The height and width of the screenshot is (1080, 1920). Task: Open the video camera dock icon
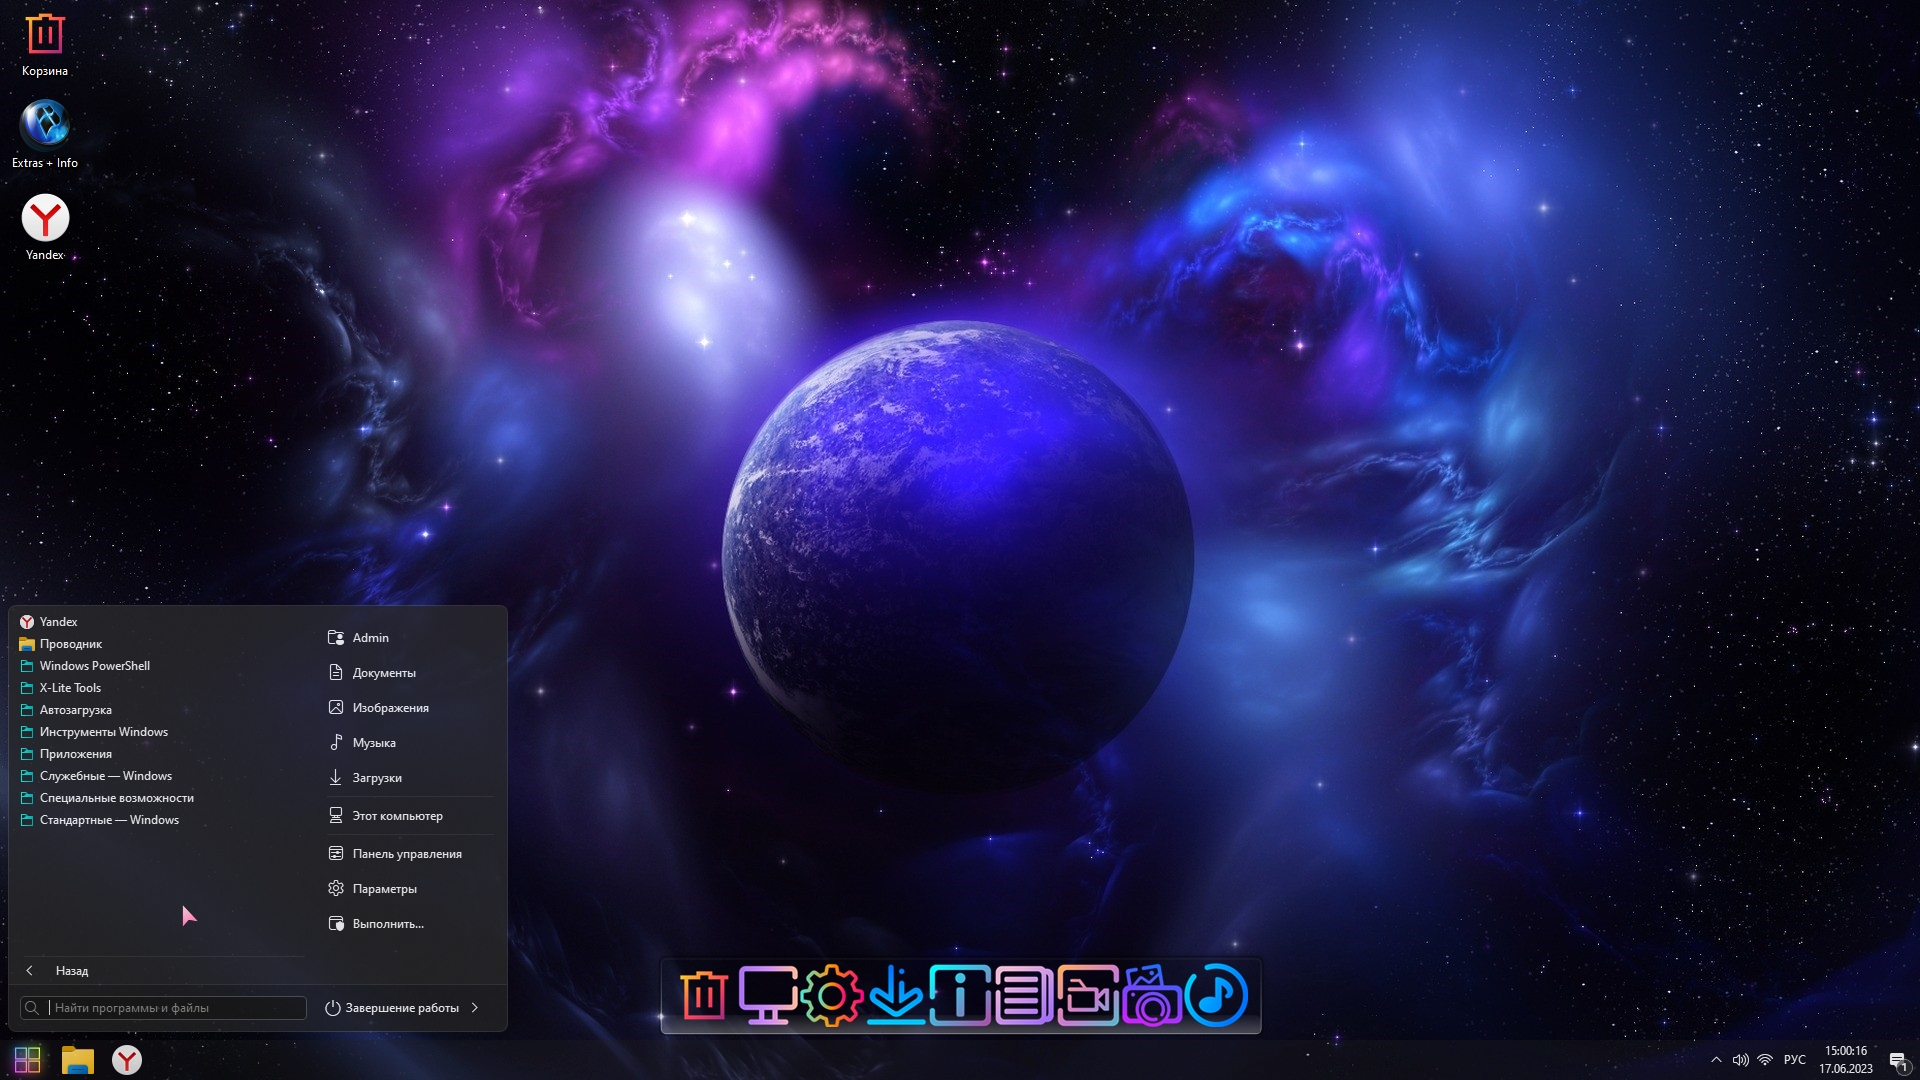tap(1087, 995)
